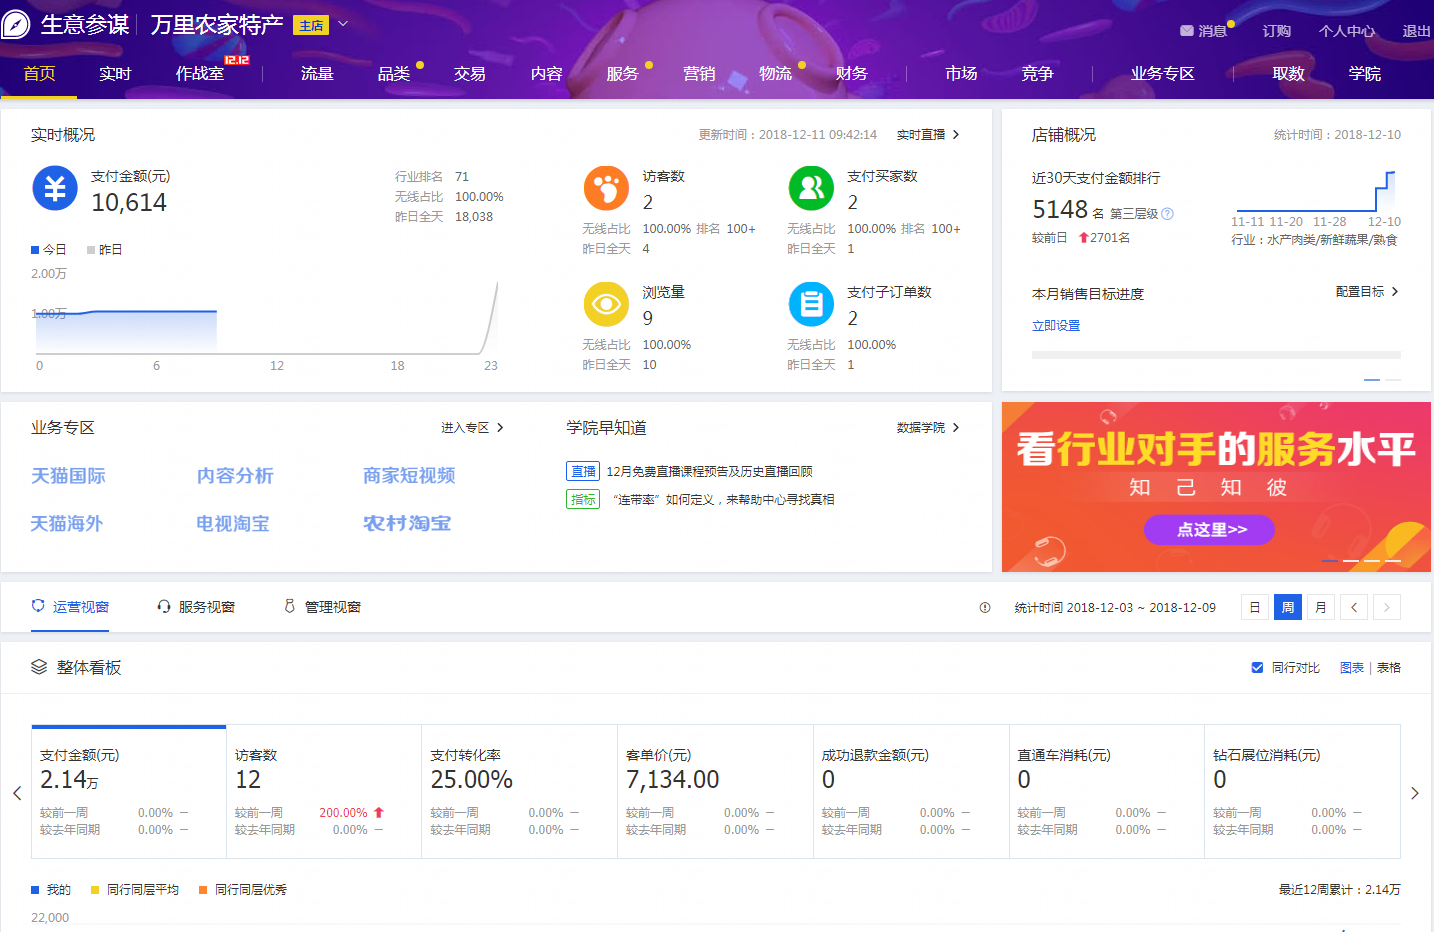Select the 月 period option
This screenshot has height=932, width=1434.
[x=1321, y=607]
